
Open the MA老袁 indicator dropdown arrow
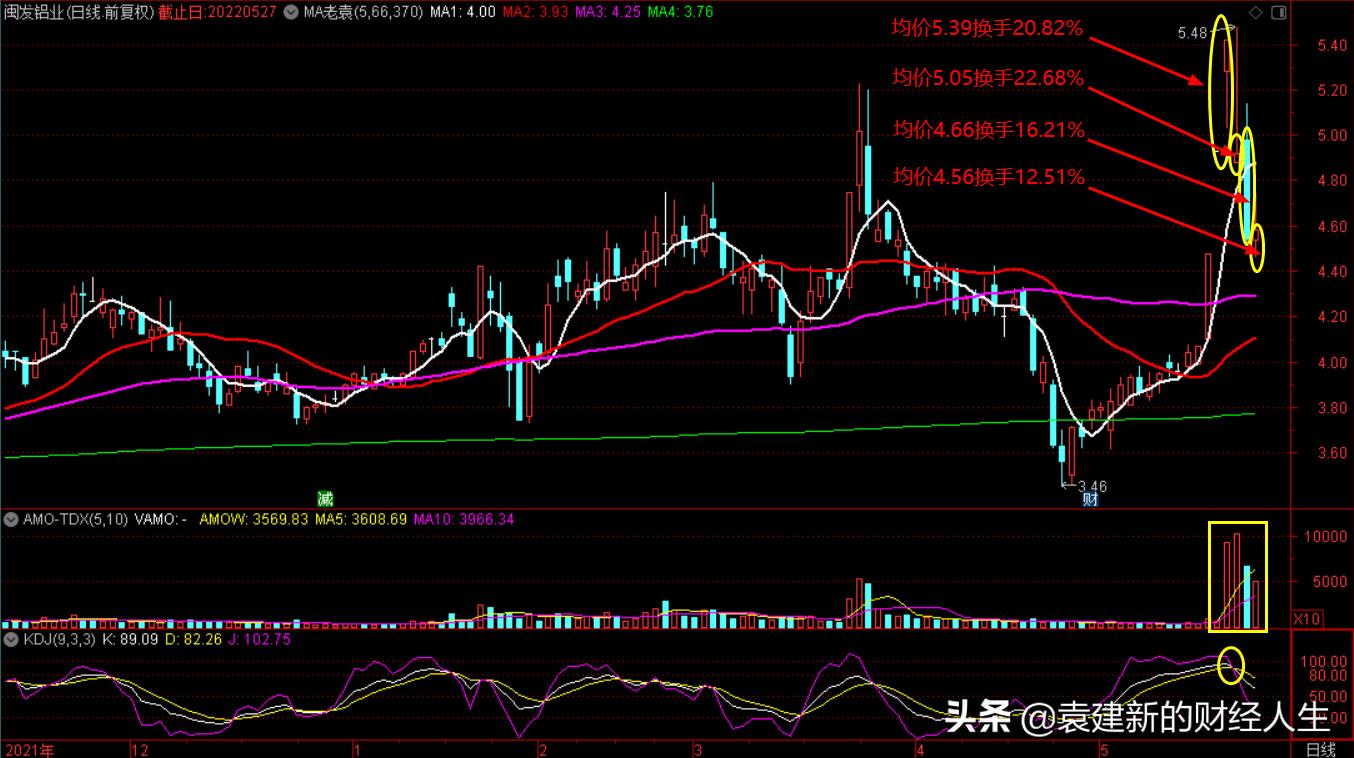tap(289, 14)
